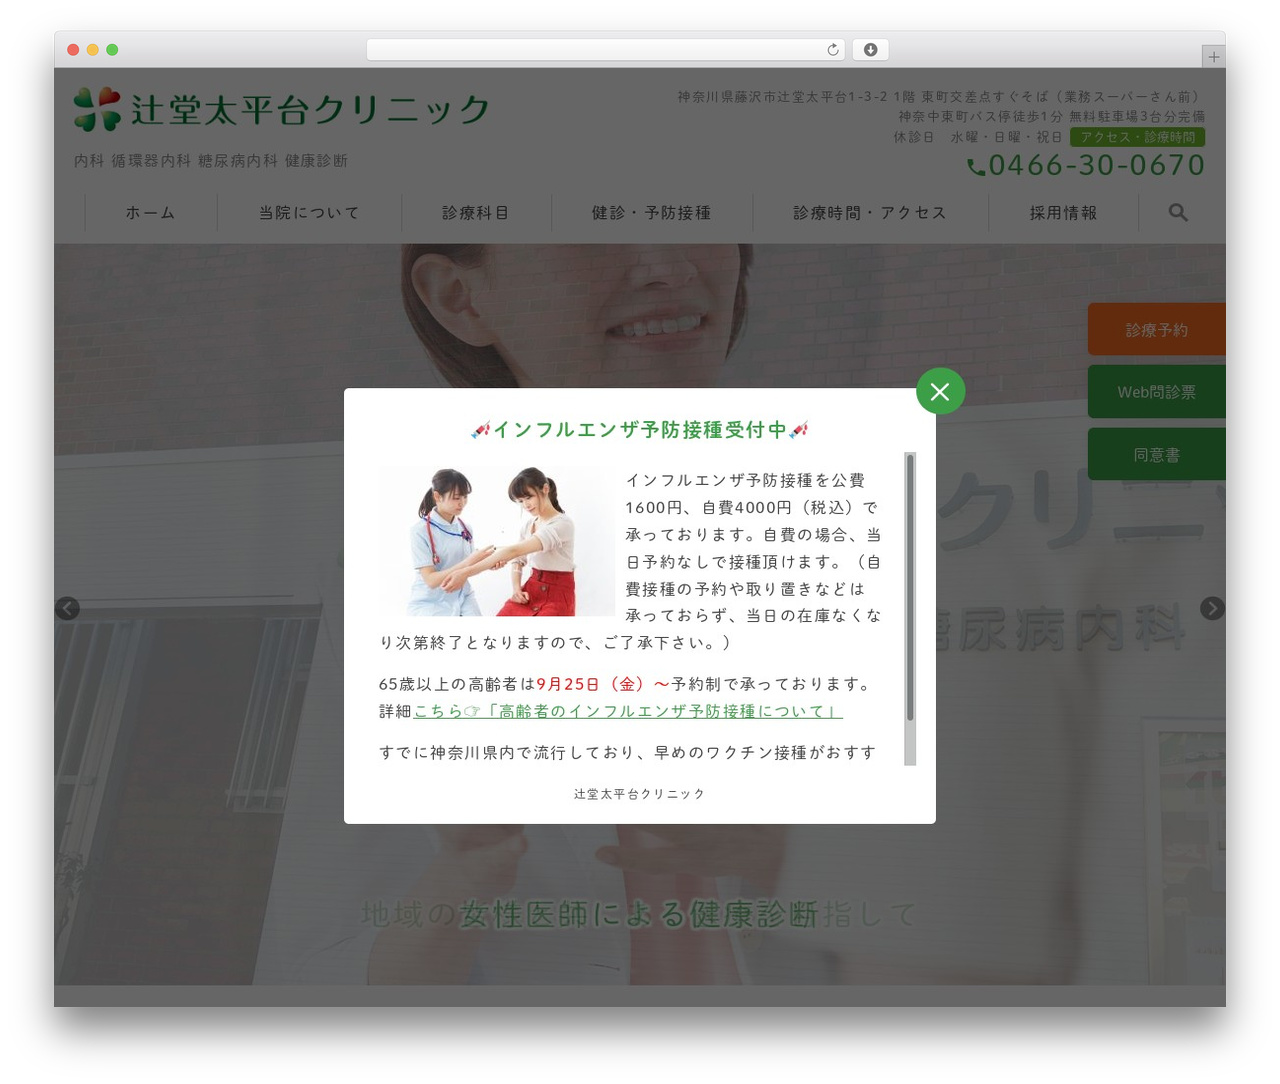1280x1084 pixels.
Task: Click the phone number 0466-30-0670
Action: tap(1096, 166)
